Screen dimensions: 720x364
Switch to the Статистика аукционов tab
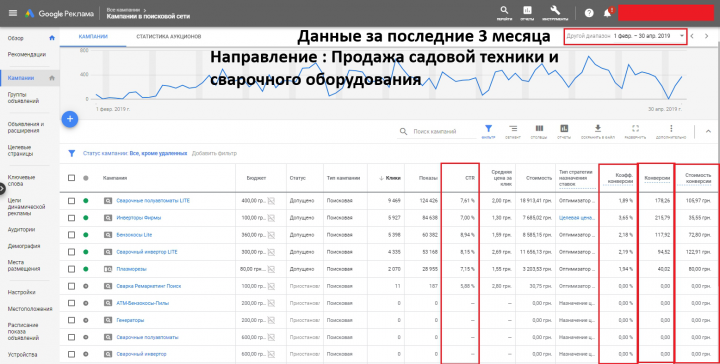tap(169, 37)
